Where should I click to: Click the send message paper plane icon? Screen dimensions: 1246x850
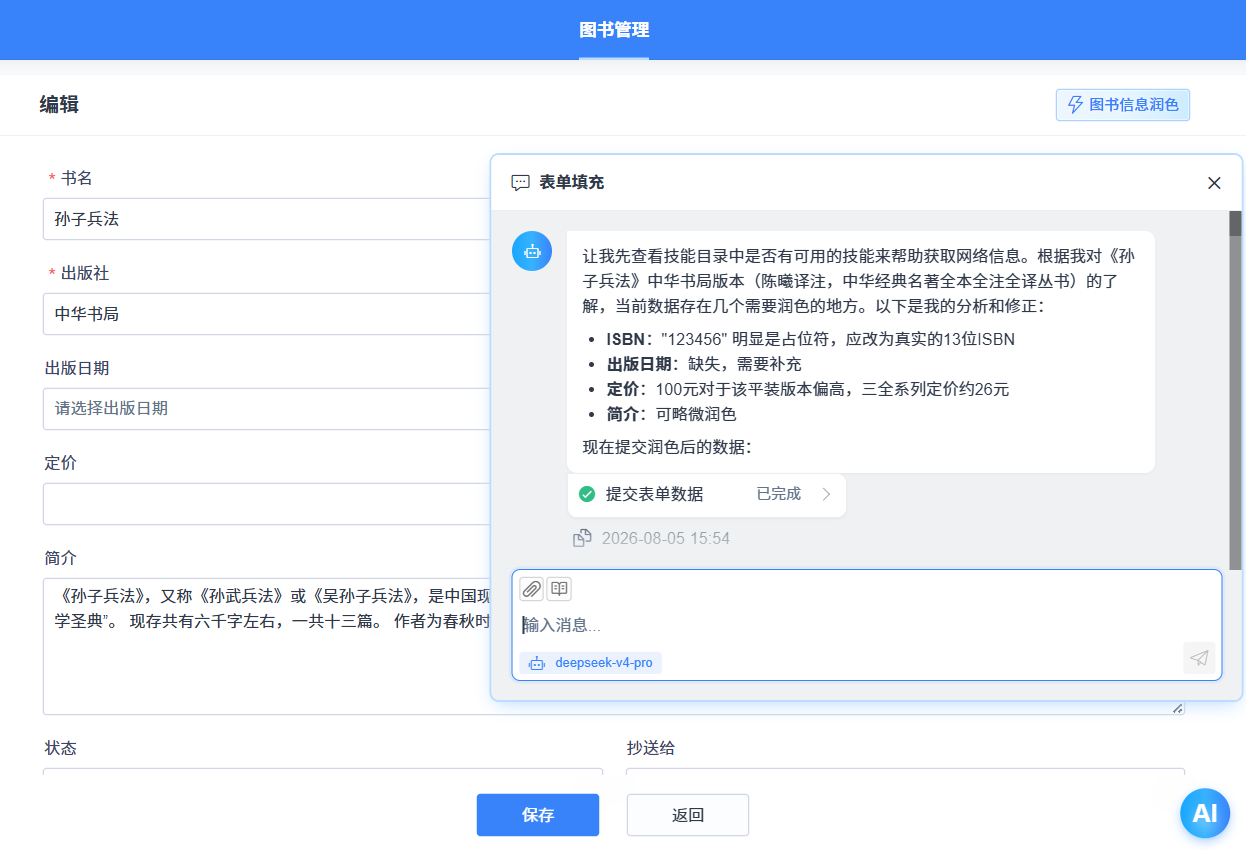pyautogui.click(x=1199, y=657)
